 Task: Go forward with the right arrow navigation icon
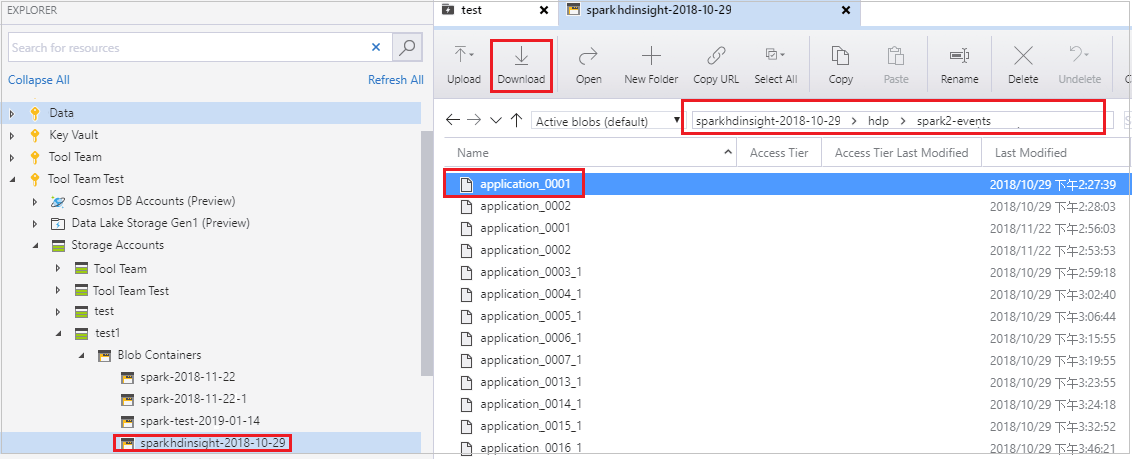tap(474, 121)
